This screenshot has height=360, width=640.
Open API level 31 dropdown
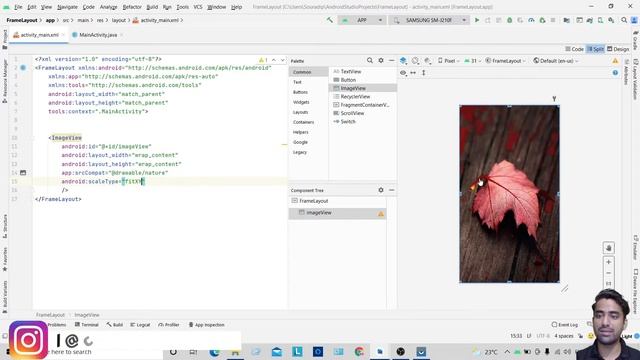[x=473, y=61]
